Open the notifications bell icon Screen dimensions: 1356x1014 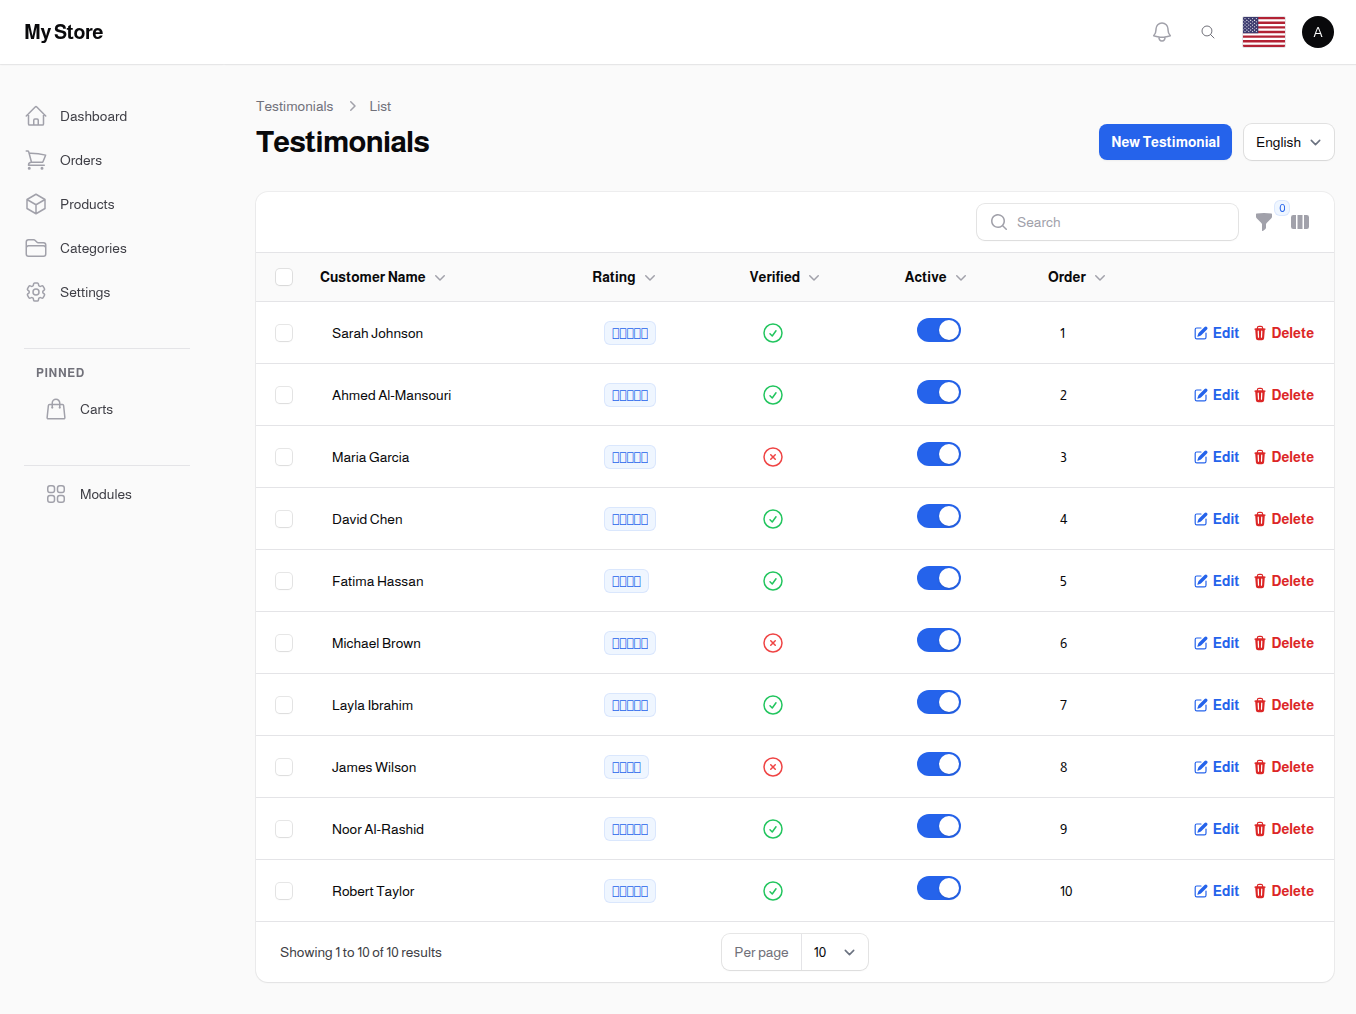(x=1161, y=31)
